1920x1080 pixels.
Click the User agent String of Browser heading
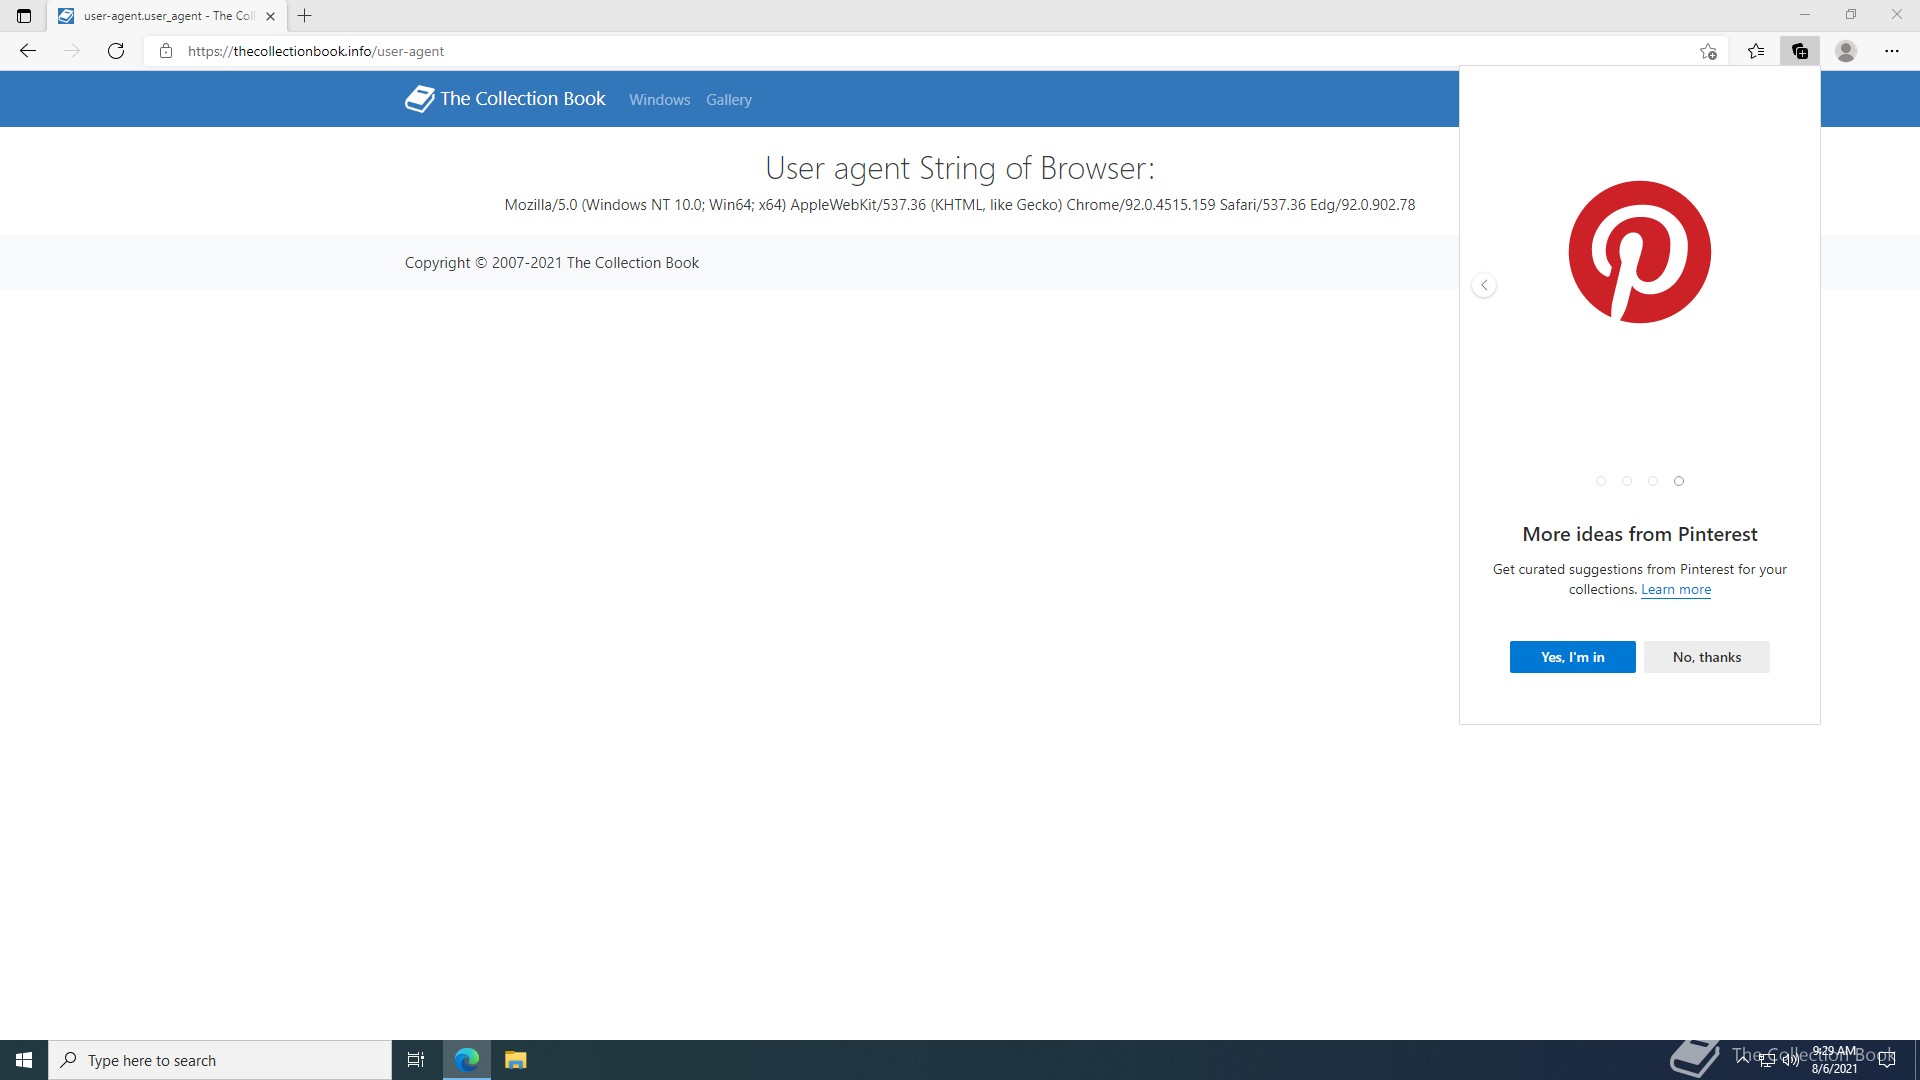pos(960,168)
